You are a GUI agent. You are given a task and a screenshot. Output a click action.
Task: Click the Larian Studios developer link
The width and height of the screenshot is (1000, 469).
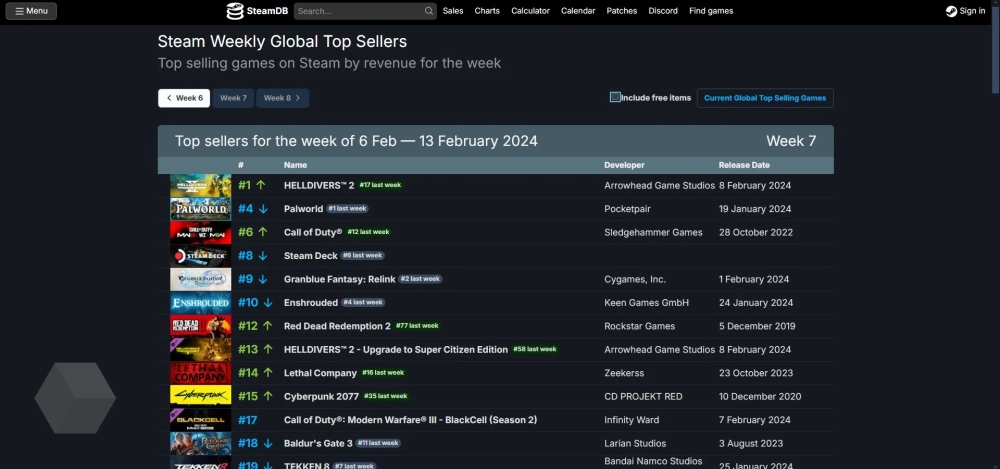coord(637,443)
